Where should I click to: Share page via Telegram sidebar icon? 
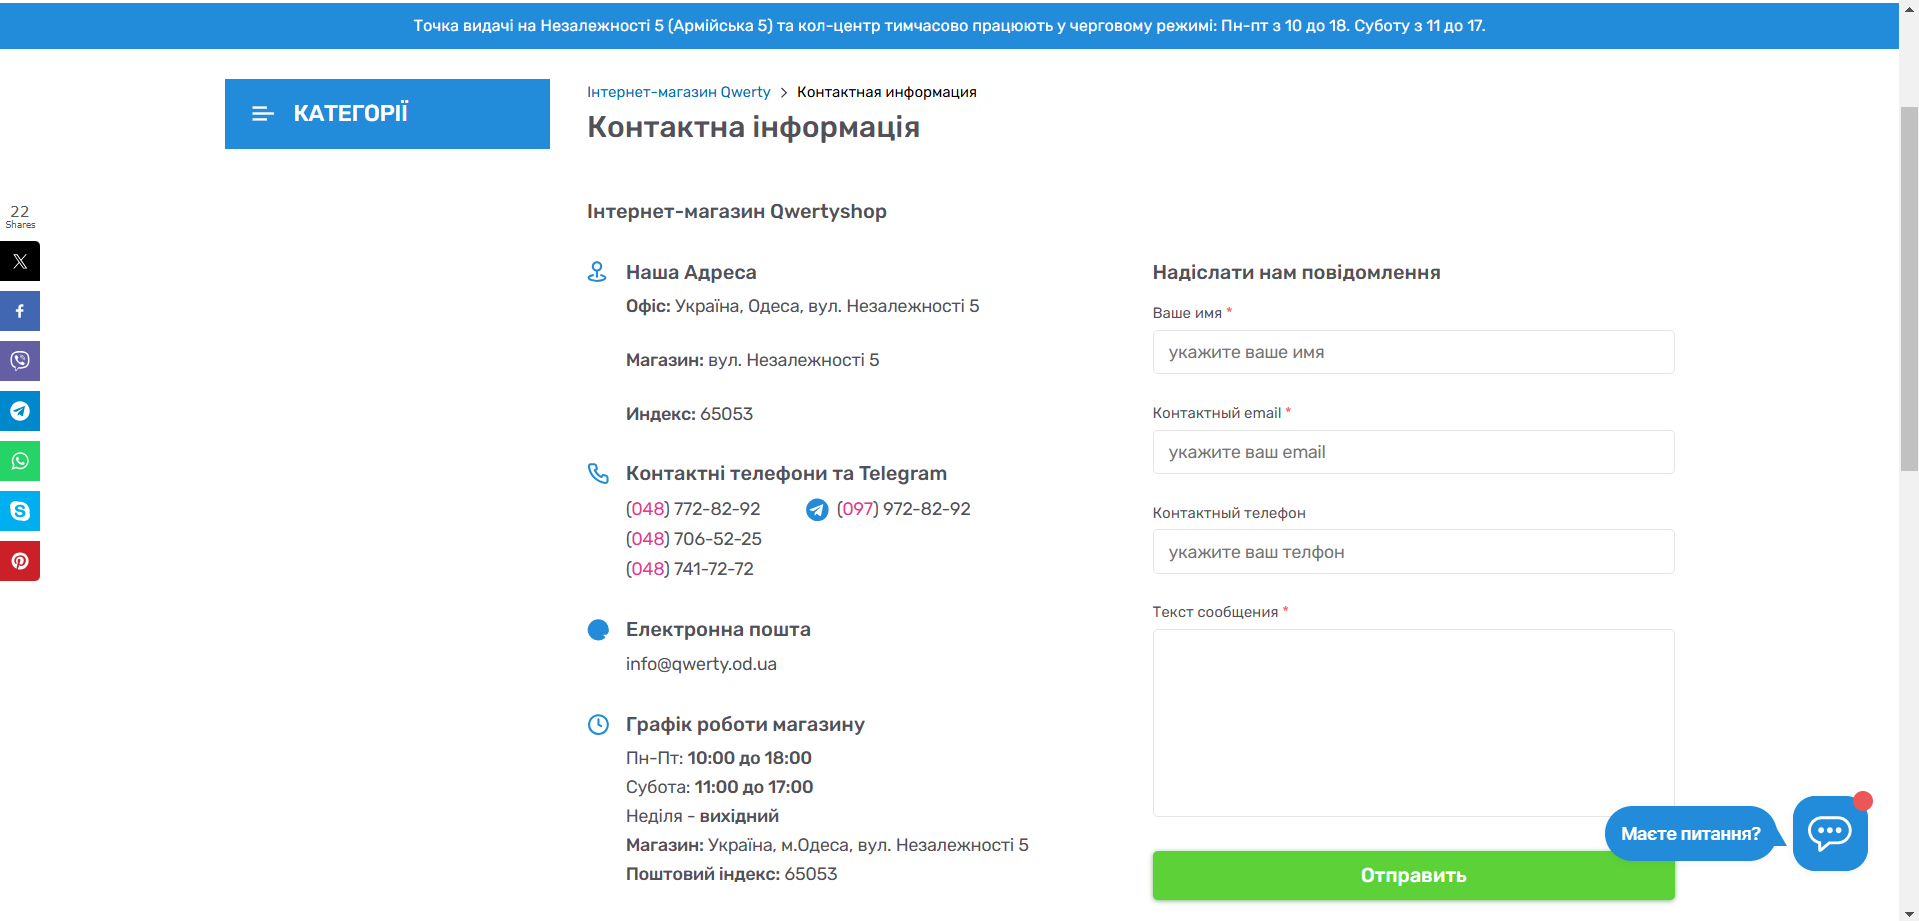tap(20, 411)
